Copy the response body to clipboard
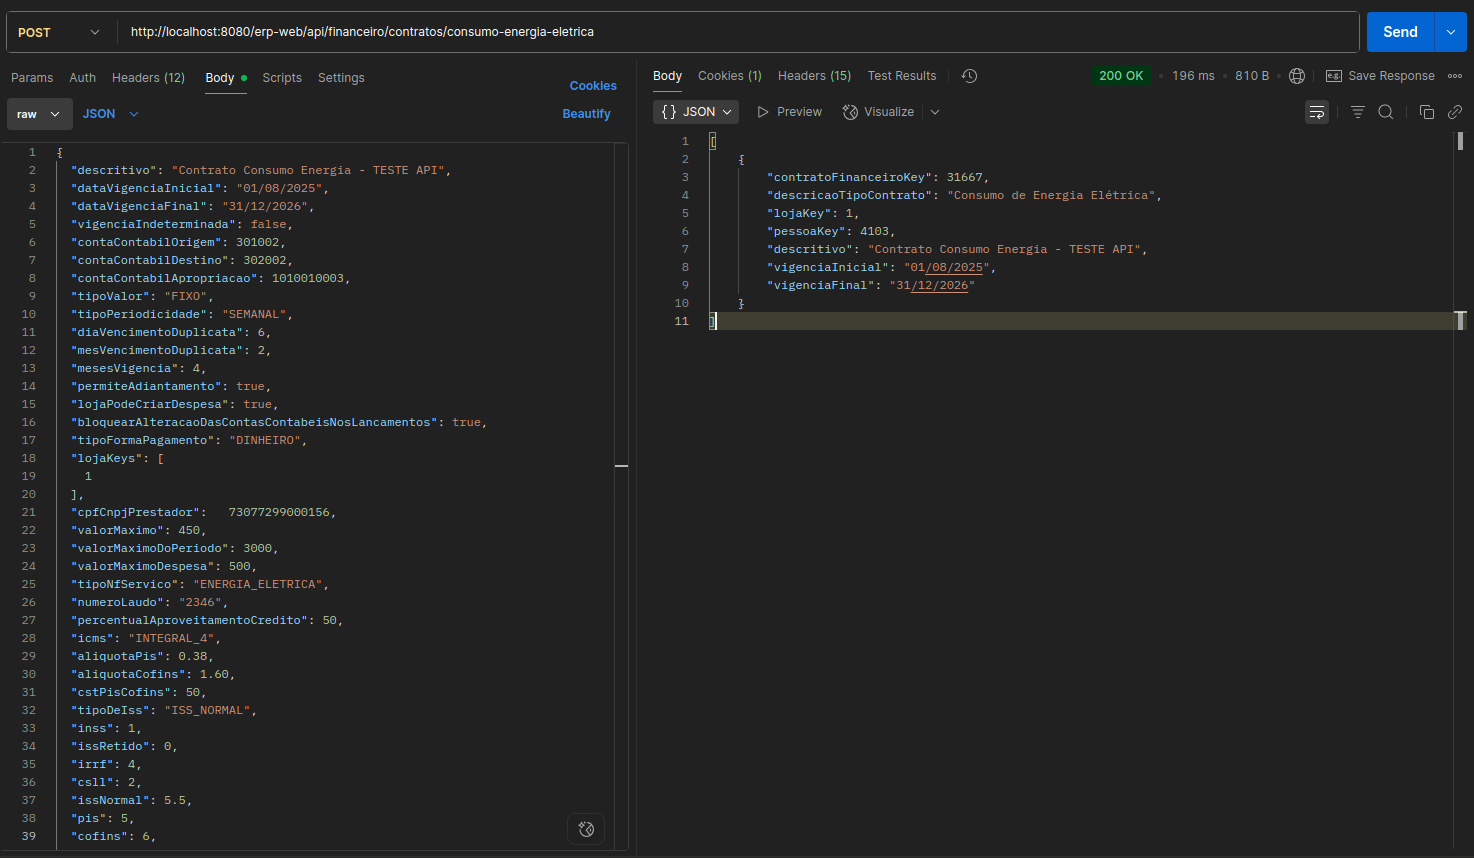 tap(1427, 112)
